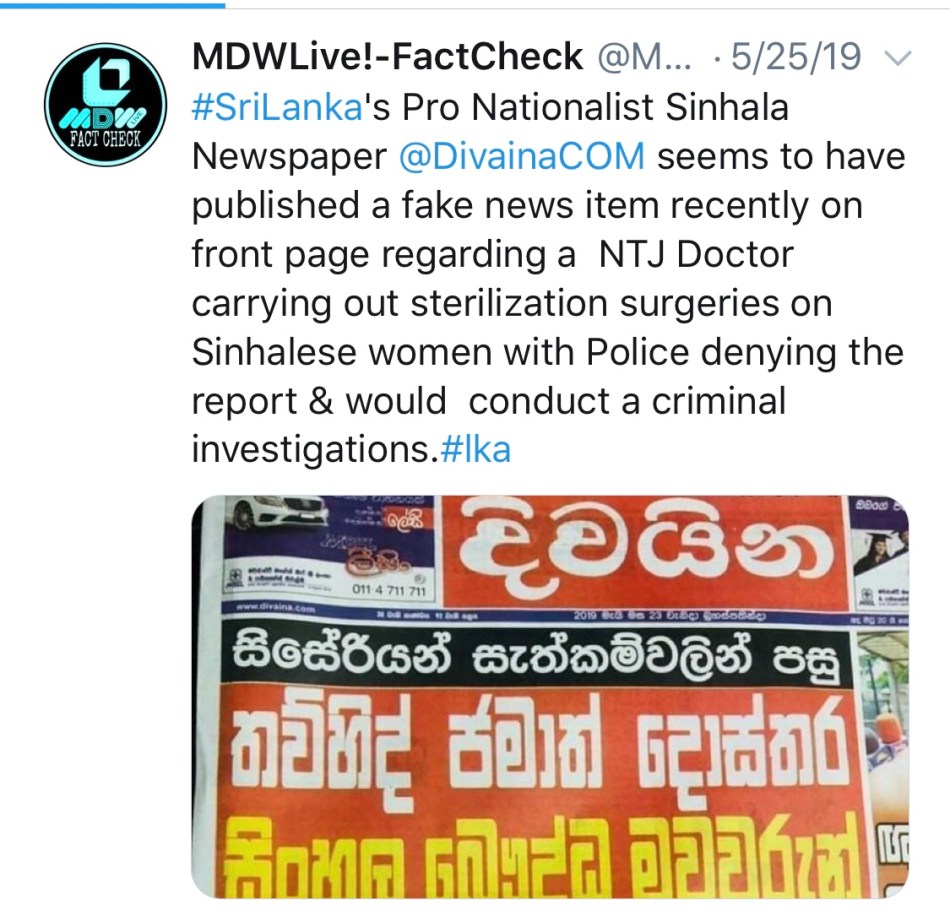
Task: Click the phrase 'fake news item' in the tweet
Action: tap(528, 205)
